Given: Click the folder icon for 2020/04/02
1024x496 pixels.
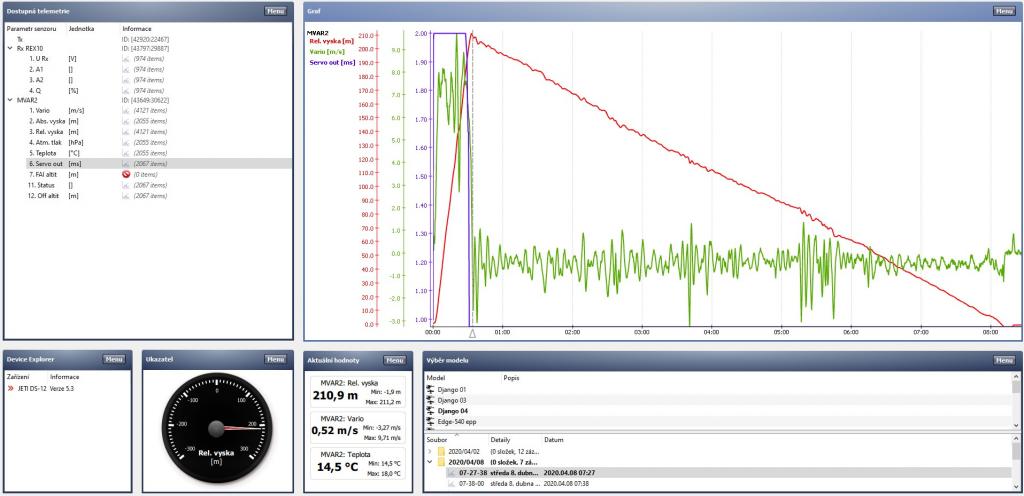Looking at the screenshot, I should (x=440, y=451).
